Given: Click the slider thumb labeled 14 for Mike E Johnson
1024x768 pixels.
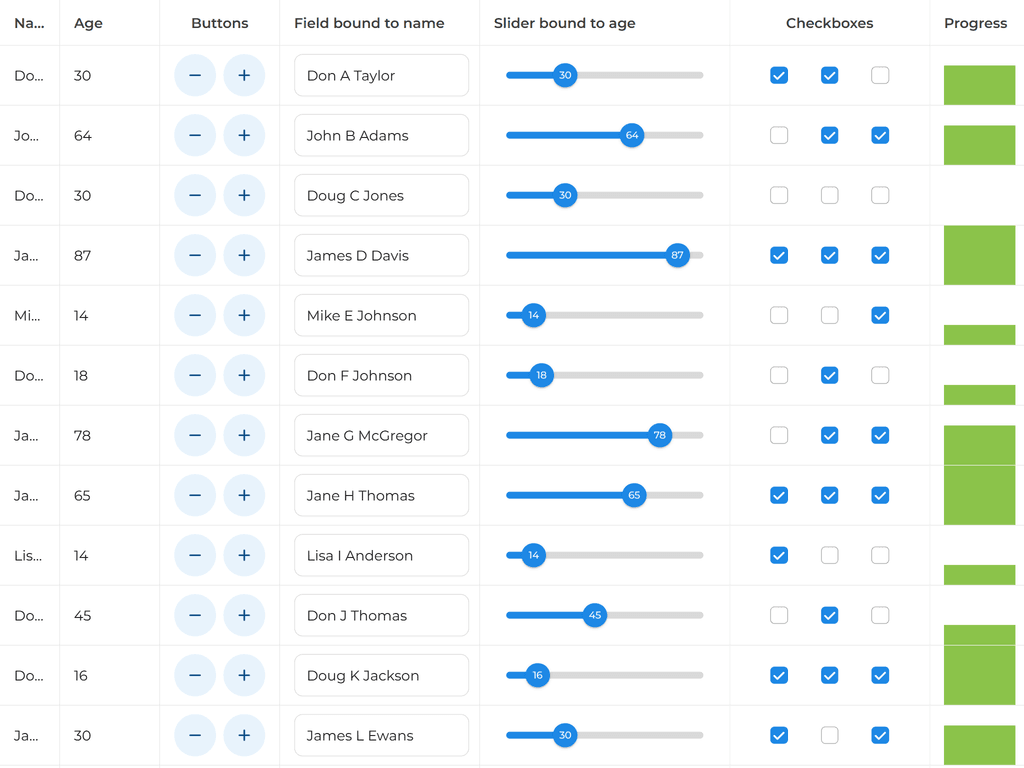Looking at the screenshot, I should (533, 315).
